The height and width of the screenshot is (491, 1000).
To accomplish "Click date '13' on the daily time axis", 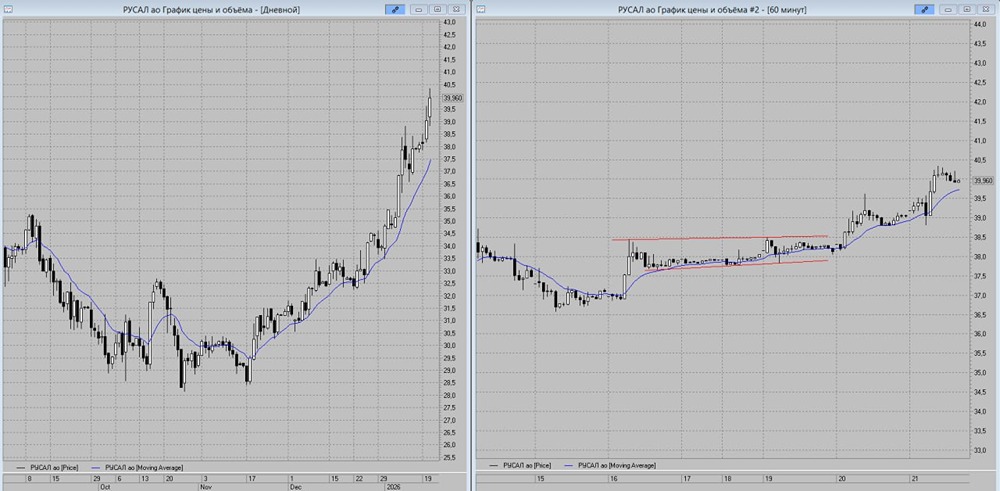I will coord(145,478).
